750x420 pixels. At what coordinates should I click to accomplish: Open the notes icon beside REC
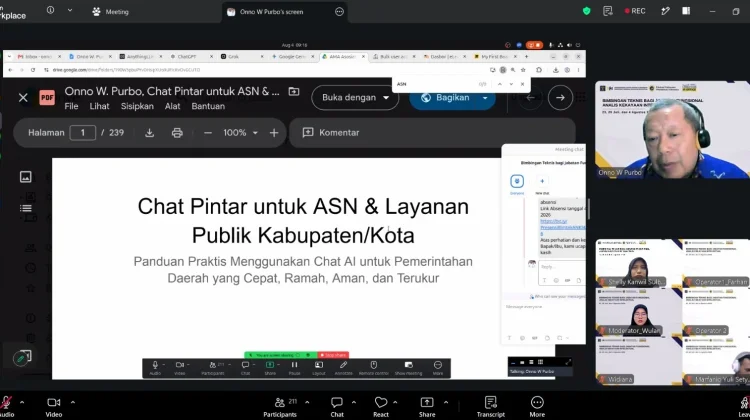click(607, 11)
